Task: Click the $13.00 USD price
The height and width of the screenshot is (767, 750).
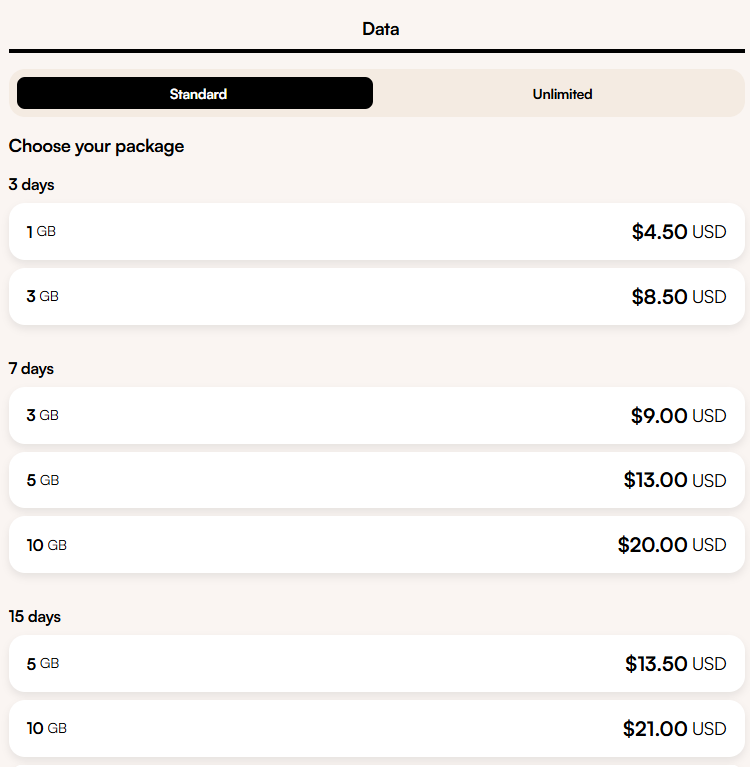Action: coord(674,480)
